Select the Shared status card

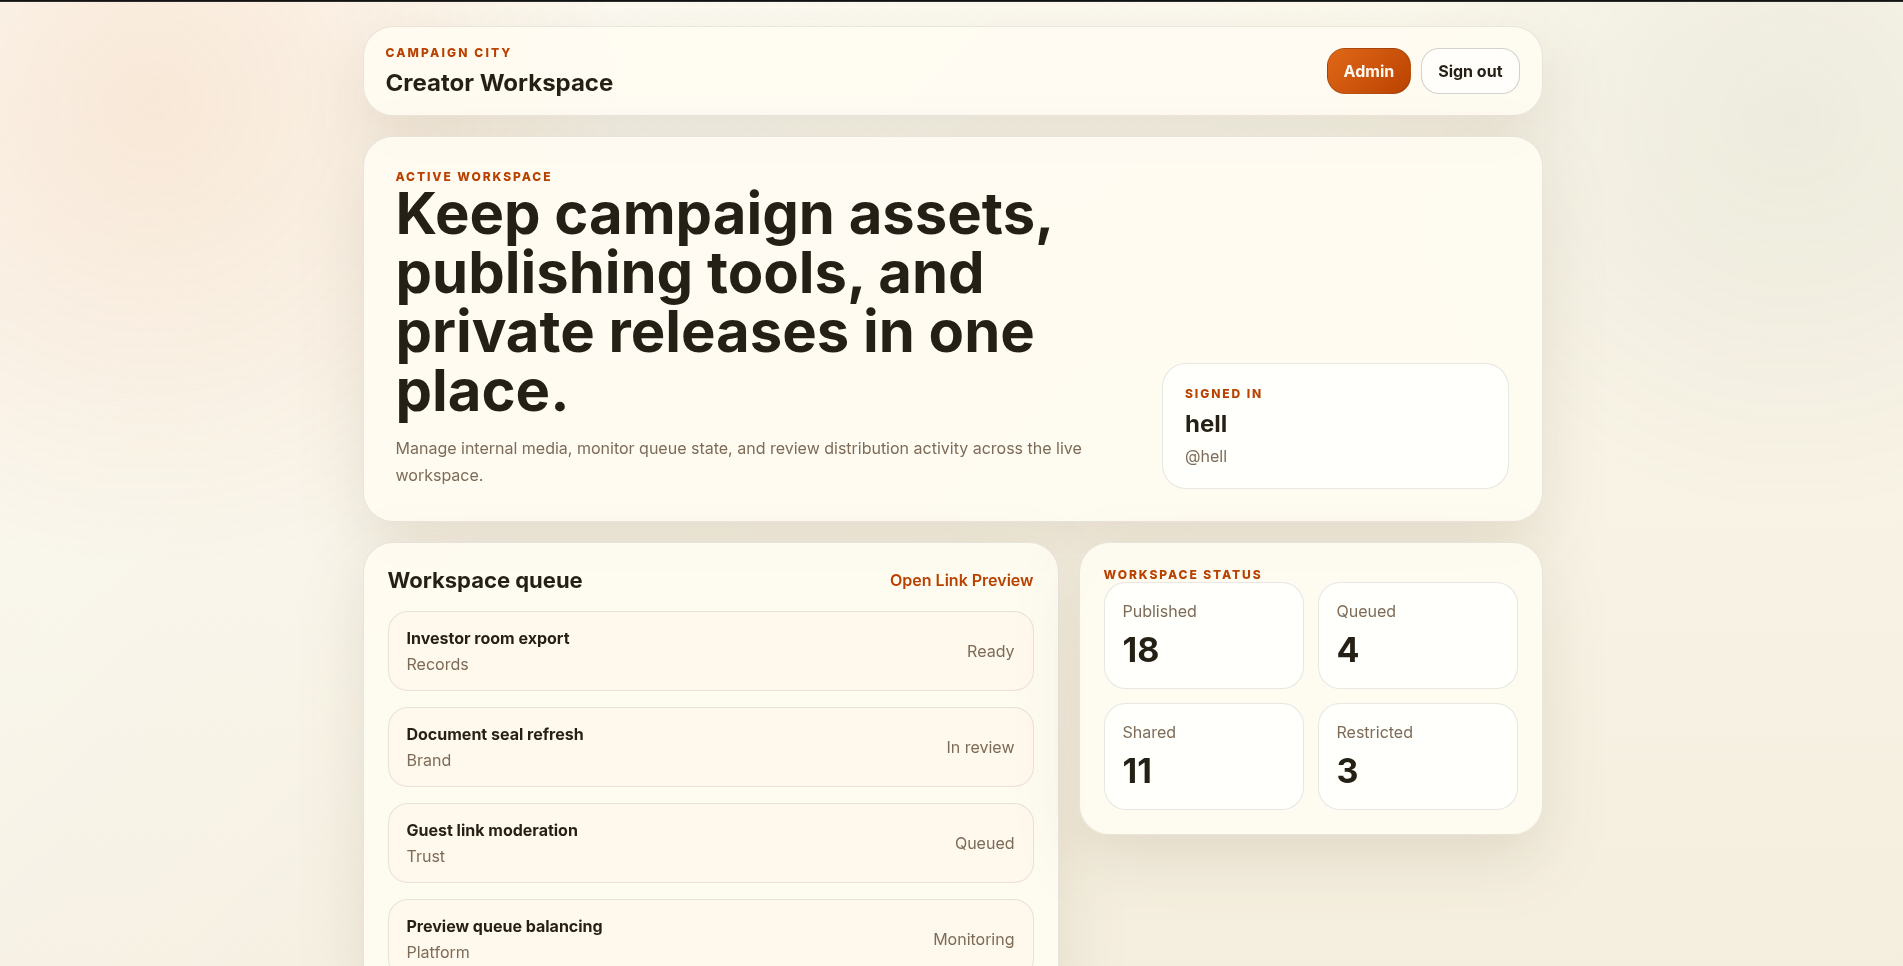pos(1202,757)
